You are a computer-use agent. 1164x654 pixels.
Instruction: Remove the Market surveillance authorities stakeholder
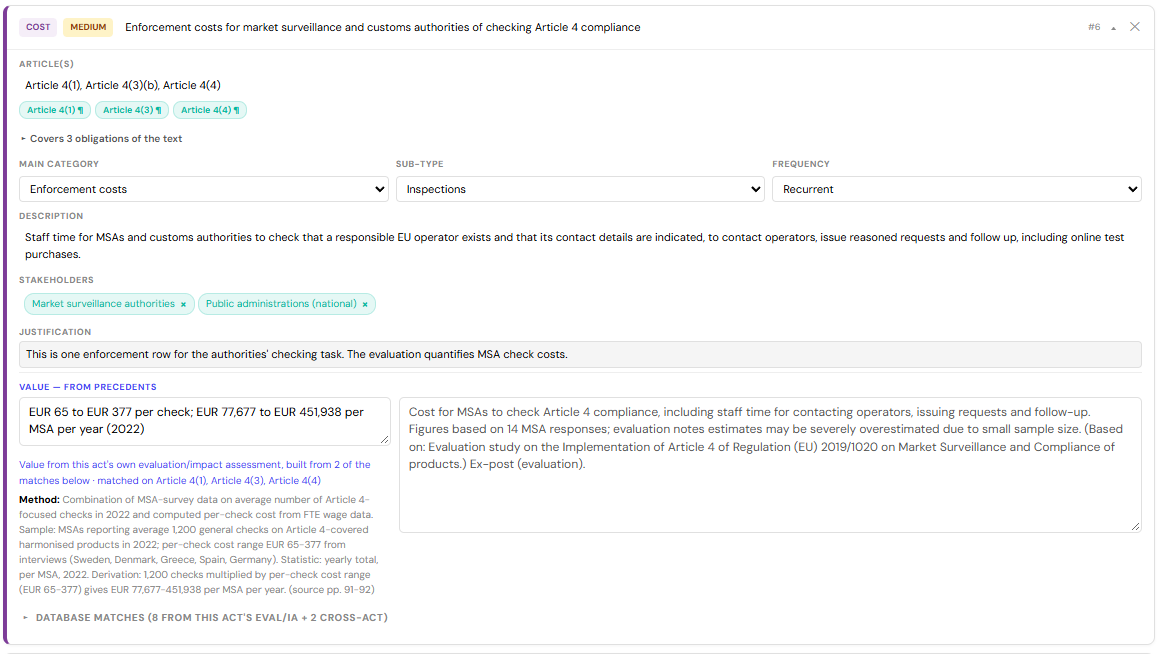click(183, 304)
